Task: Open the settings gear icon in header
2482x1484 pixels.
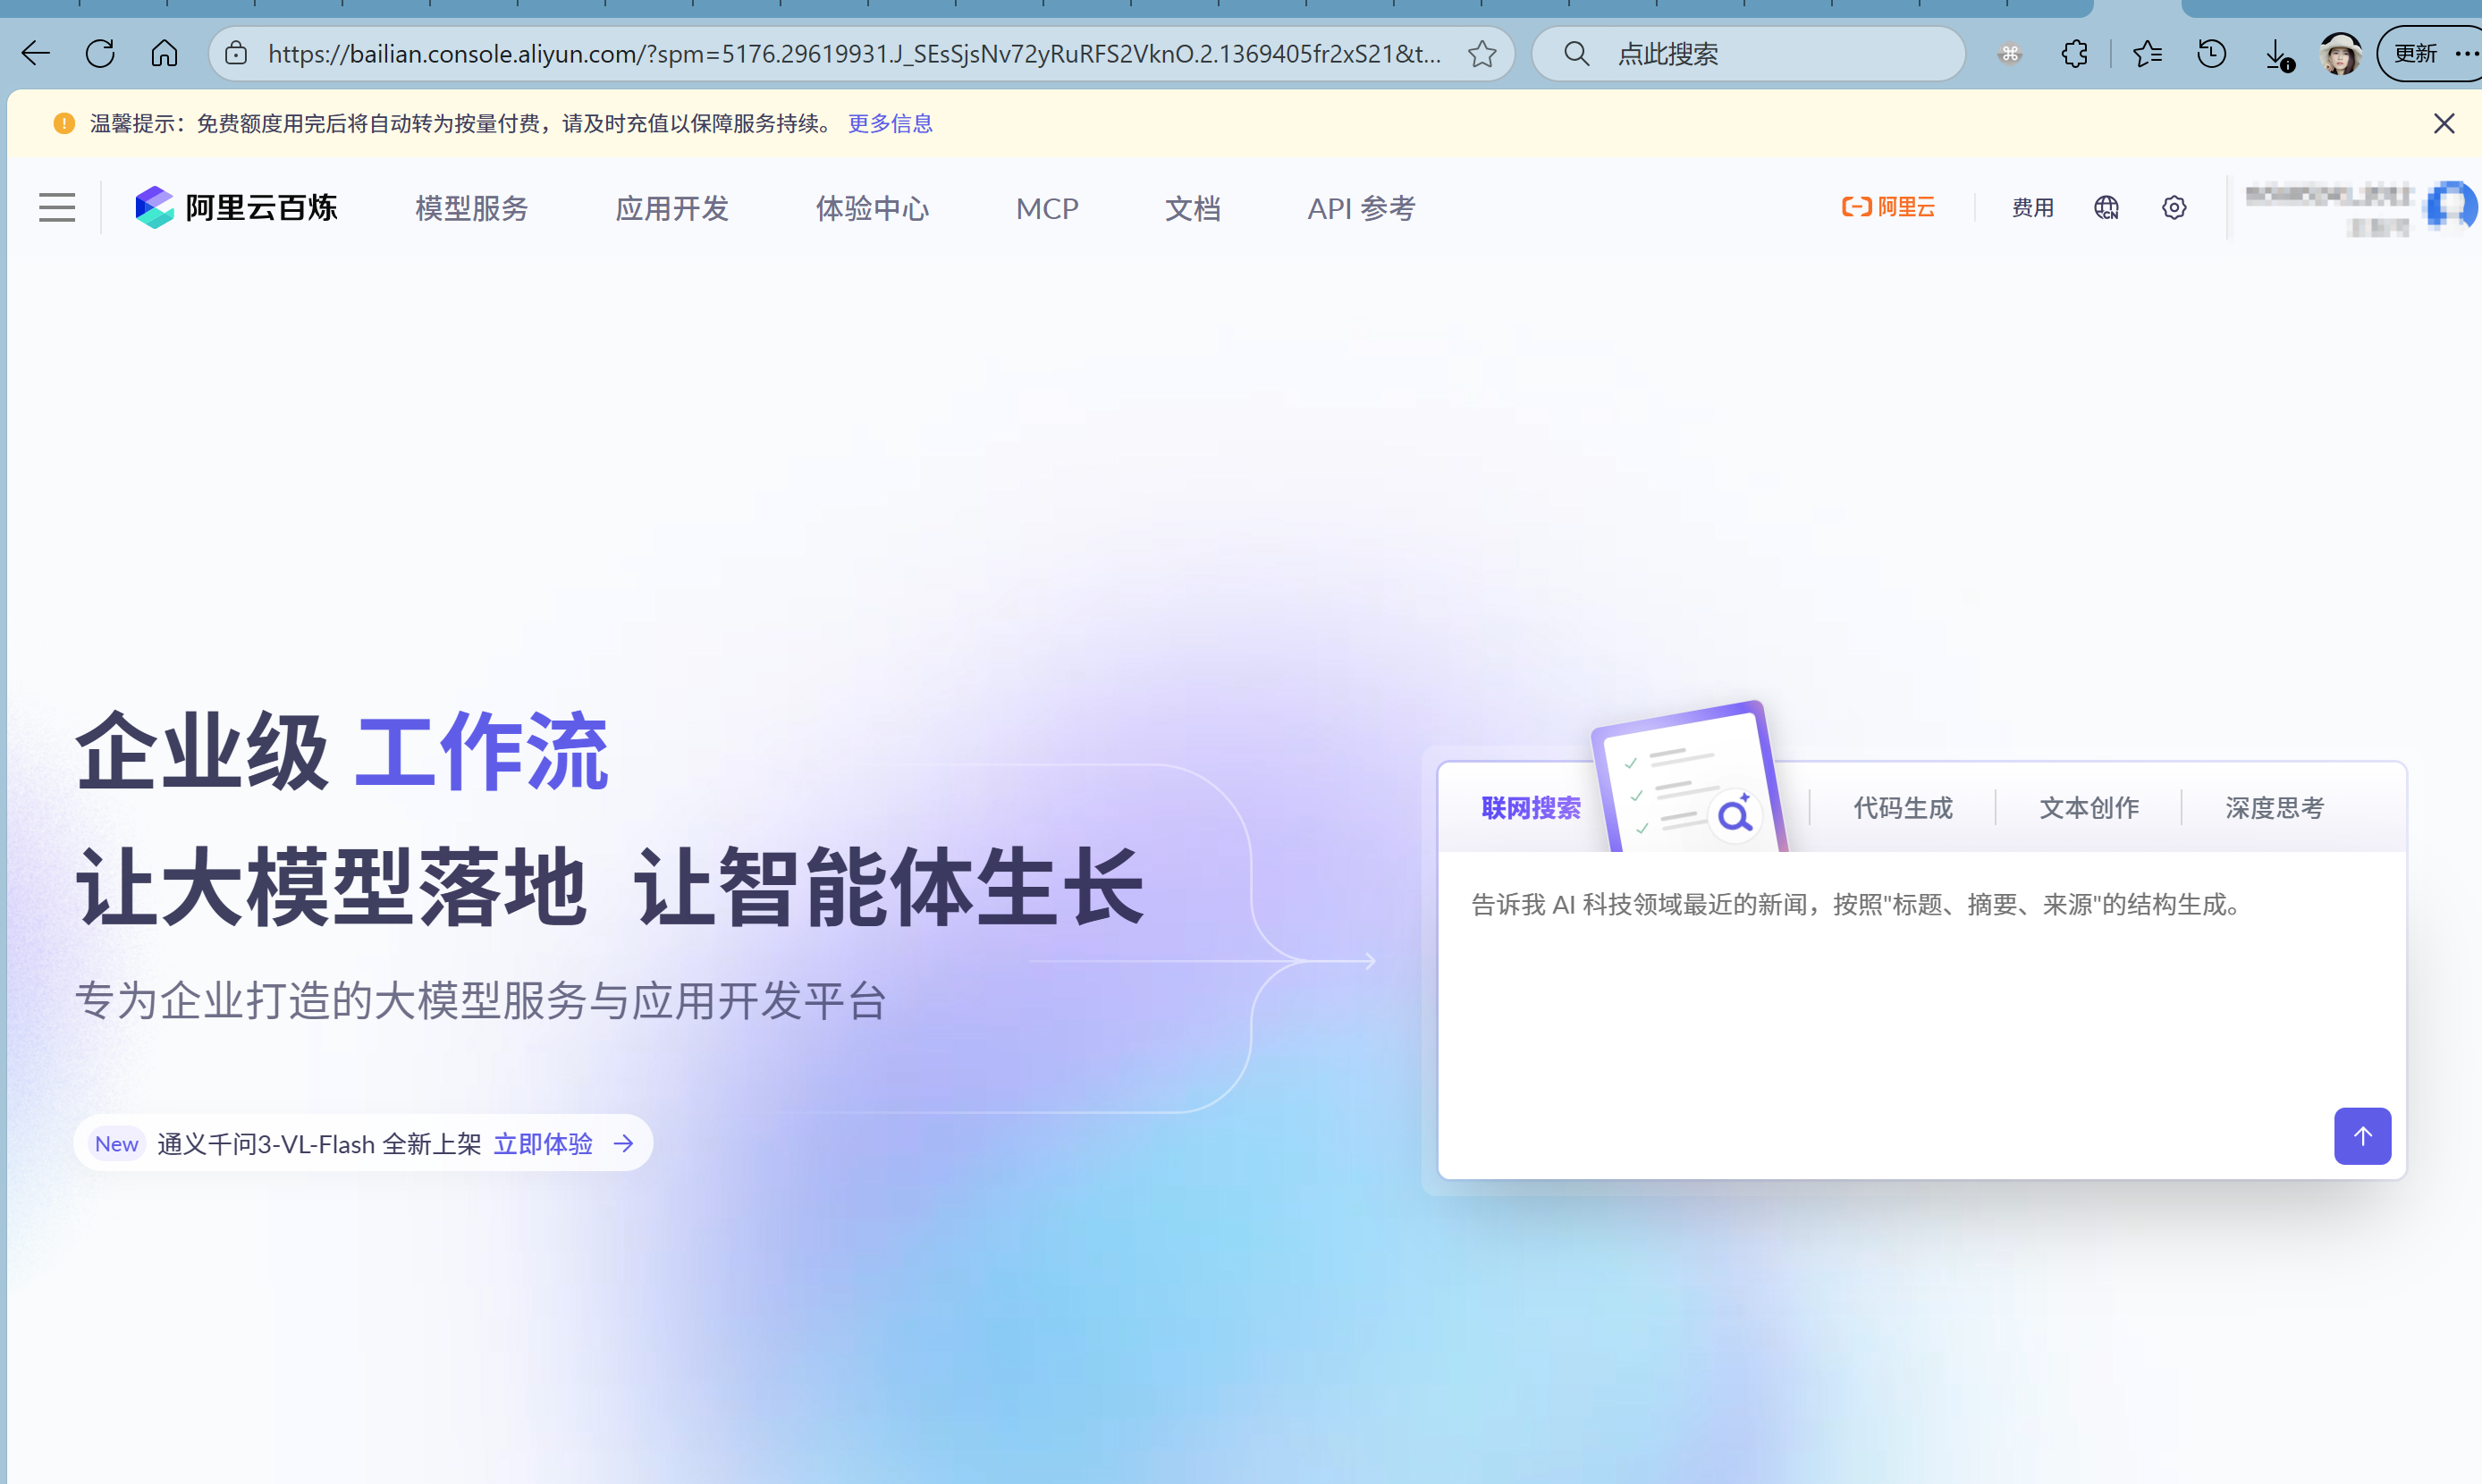Action: pos(2173,208)
